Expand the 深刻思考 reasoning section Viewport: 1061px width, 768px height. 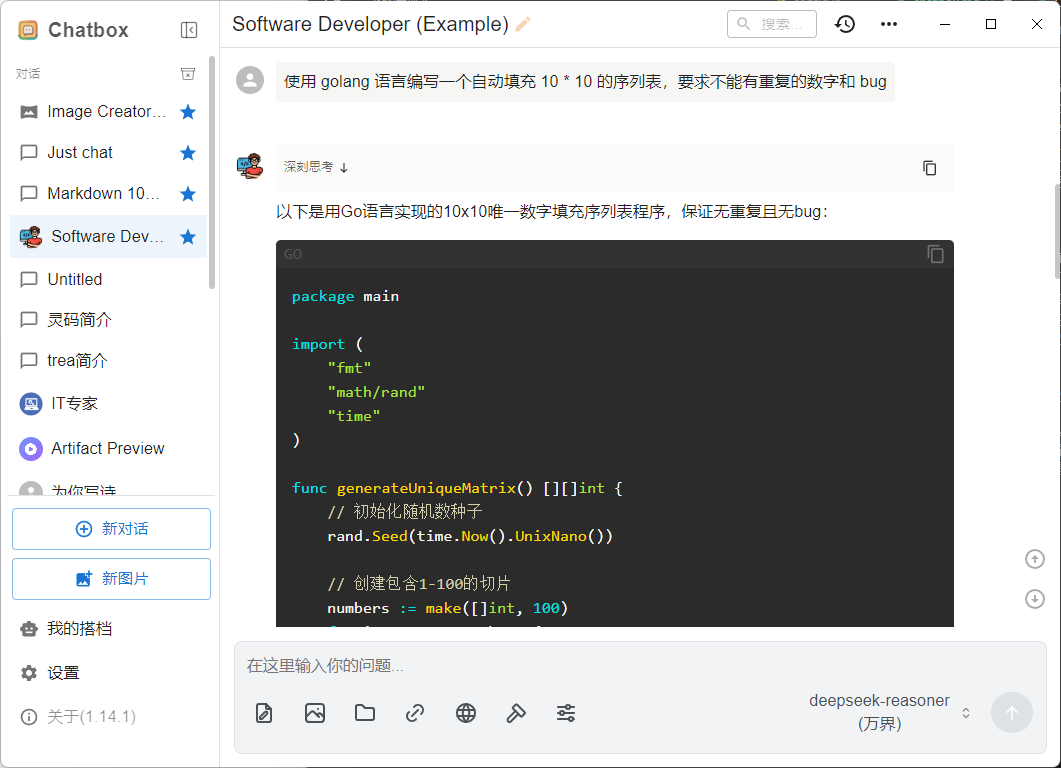click(x=316, y=167)
